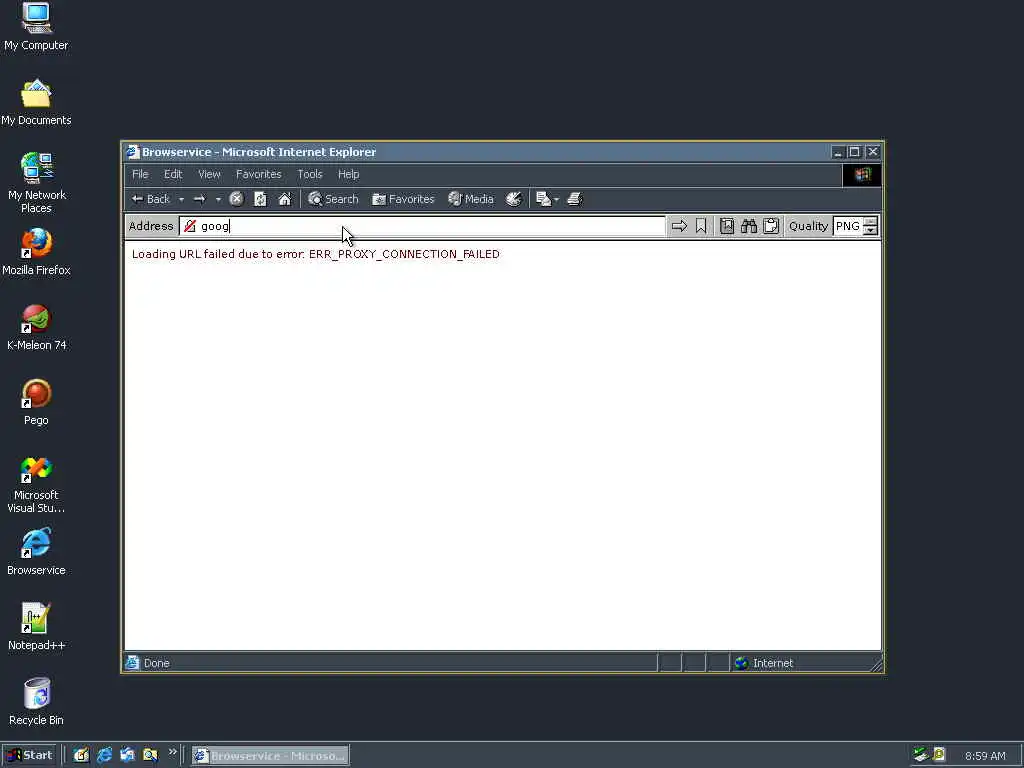The height and width of the screenshot is (768, 1024).
Task: Click the Windows logo throbber icon
Action: [862, 174]
